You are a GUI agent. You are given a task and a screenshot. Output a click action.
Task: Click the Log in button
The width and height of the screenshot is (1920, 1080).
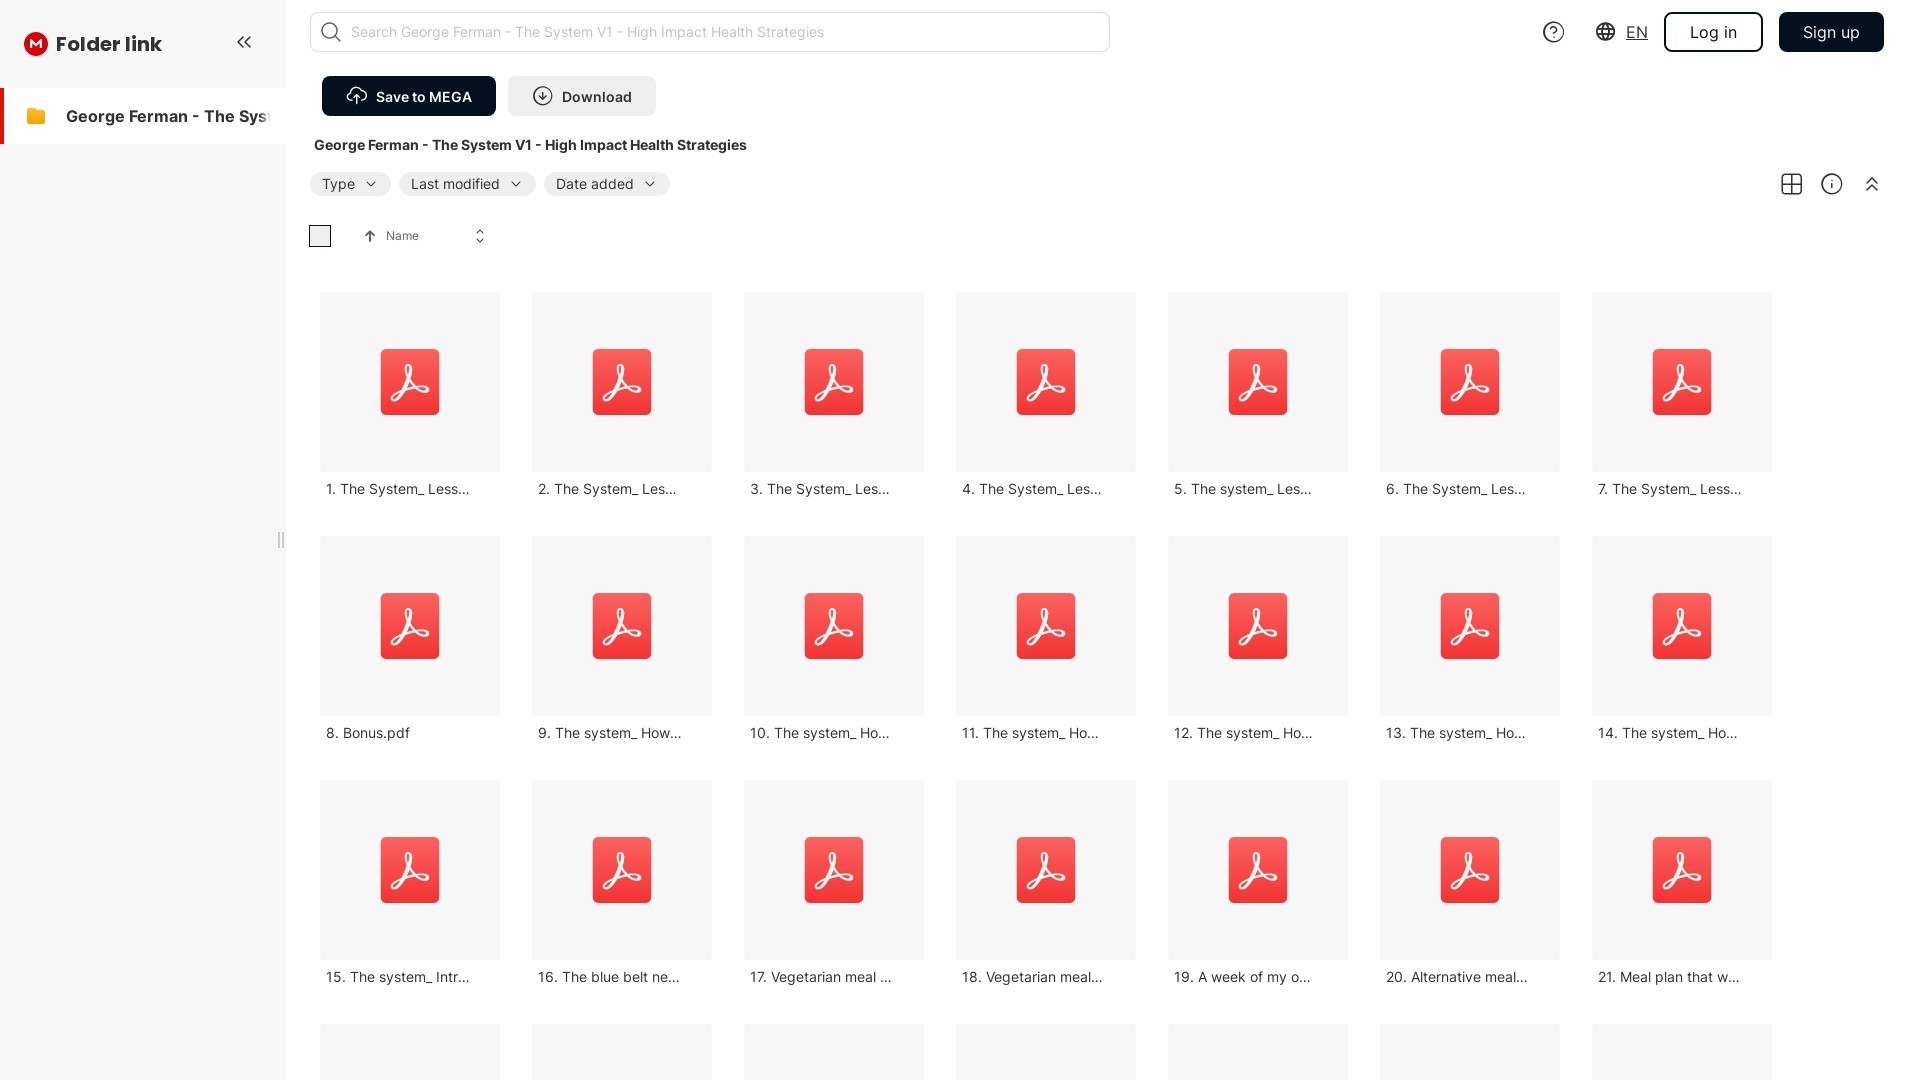tap(1712, 32)
